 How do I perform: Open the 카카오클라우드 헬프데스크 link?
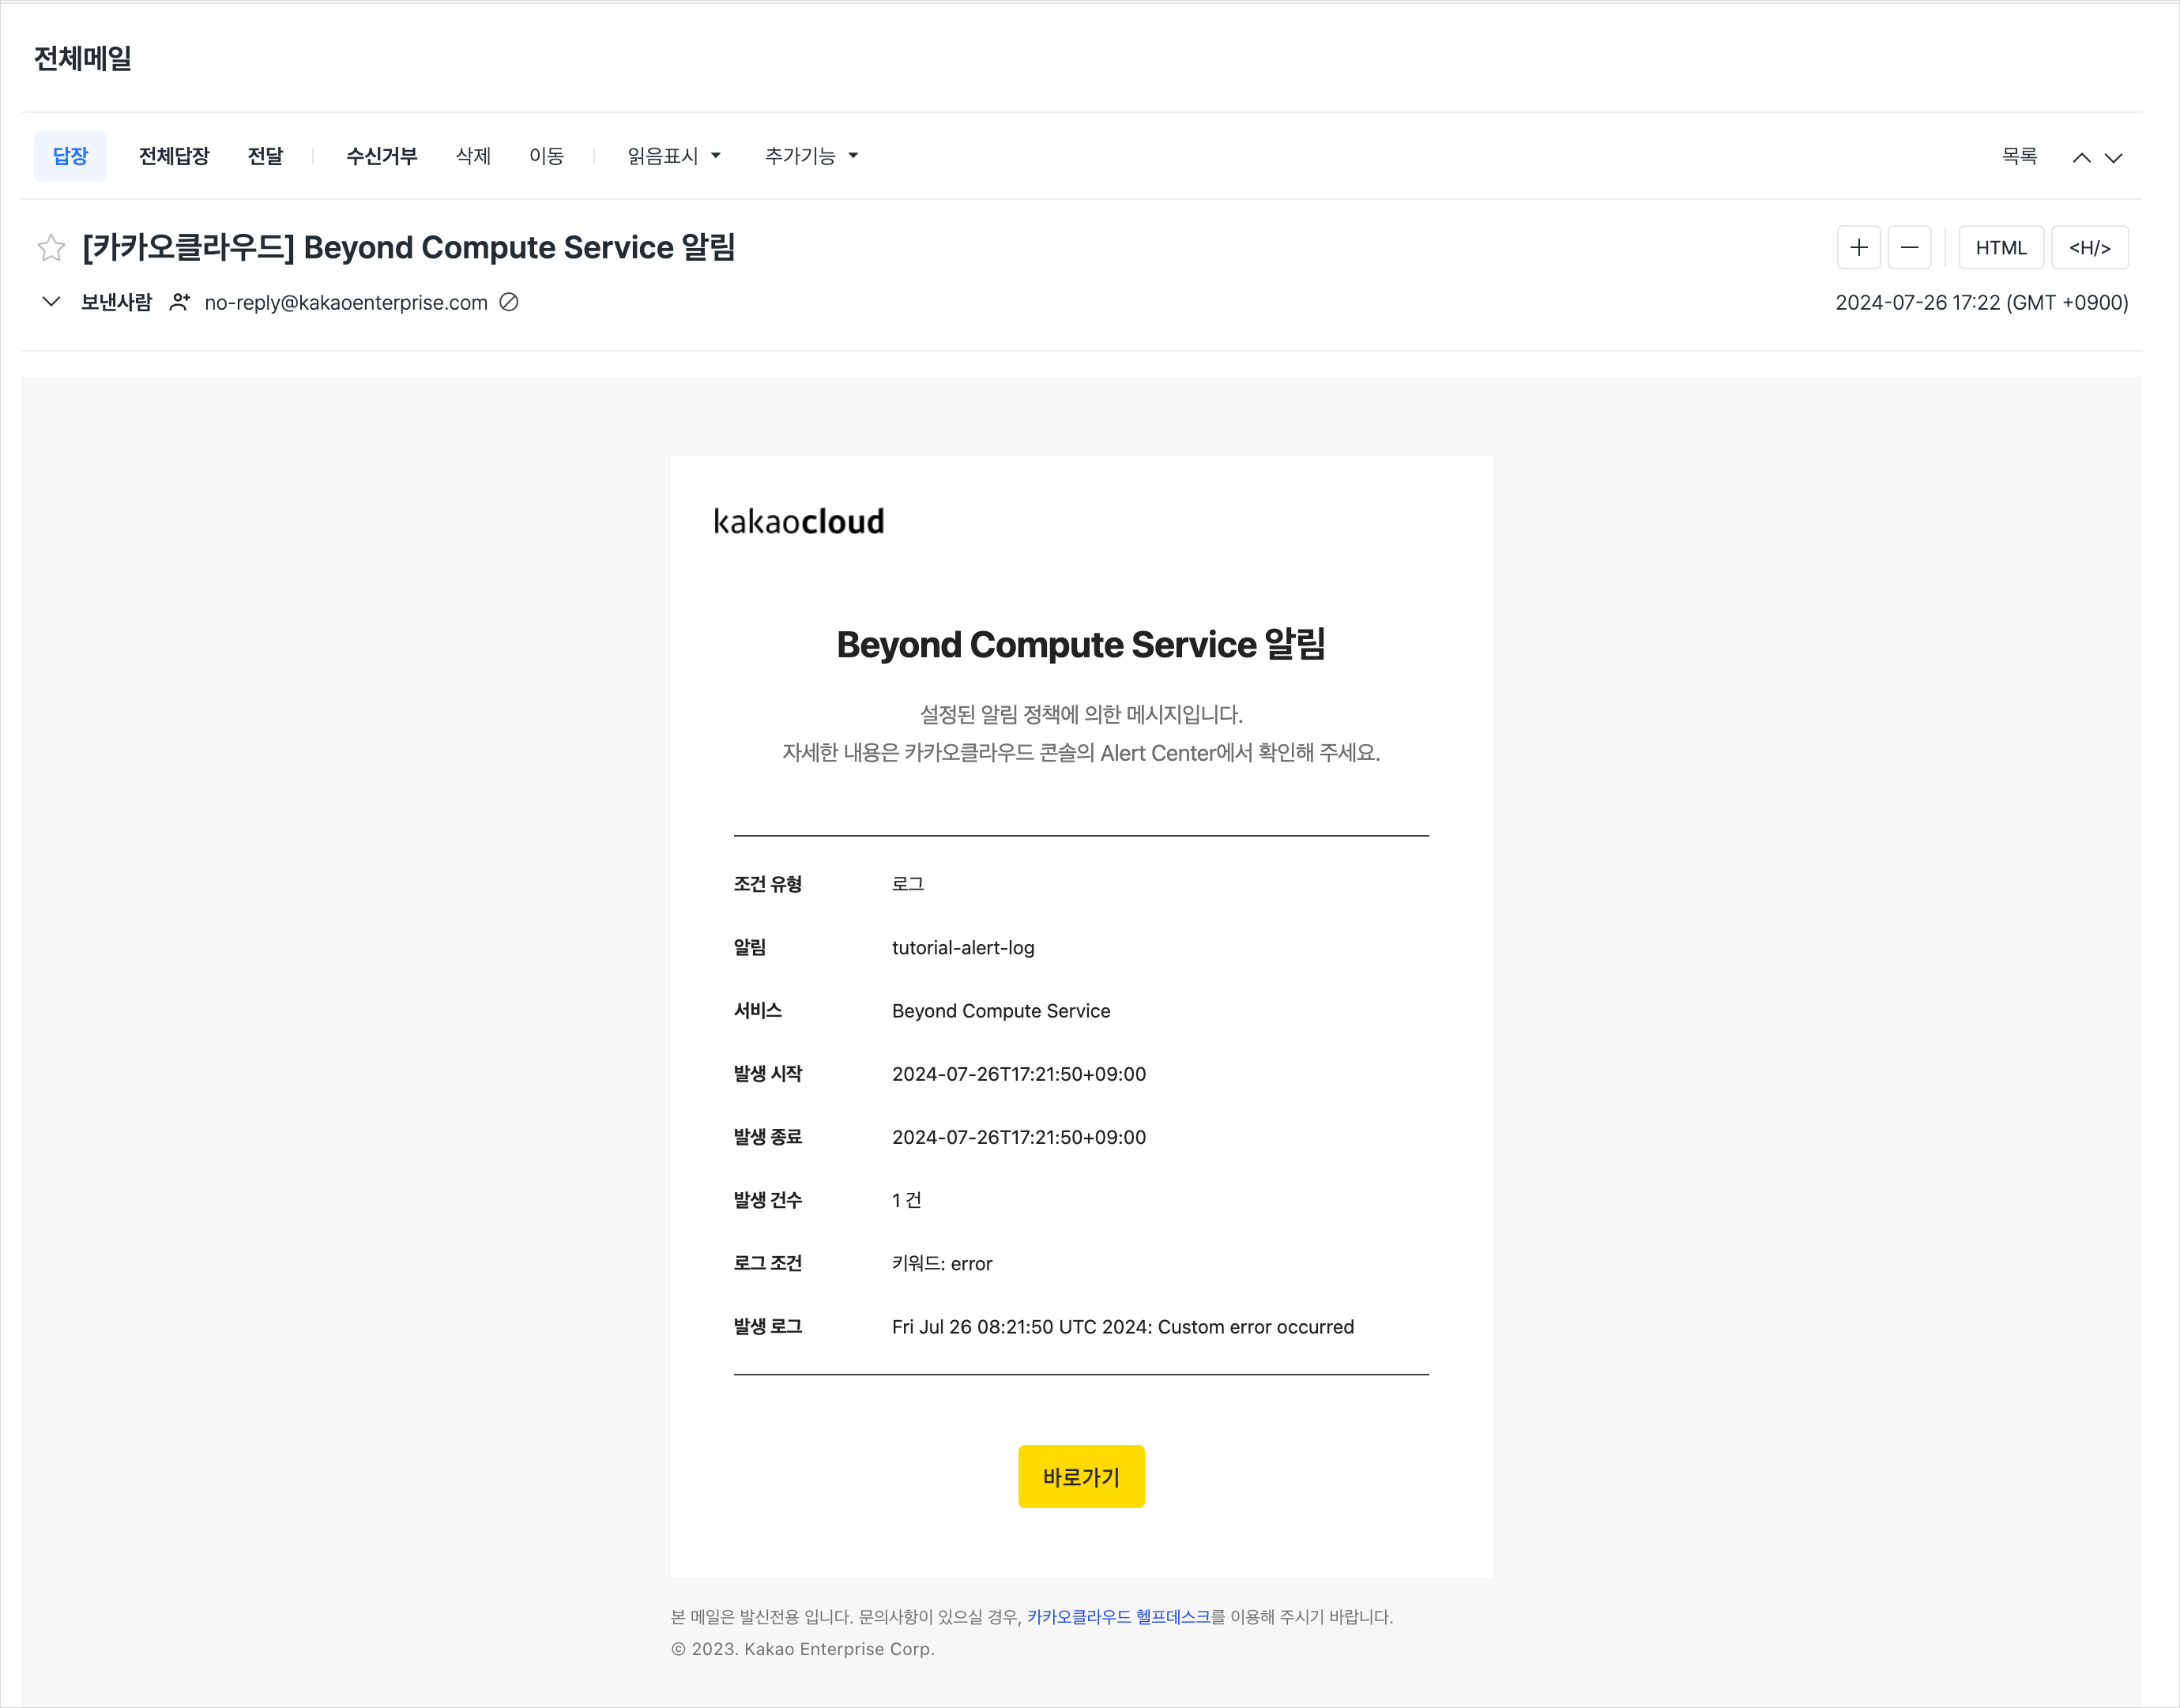point(1118,1617)
